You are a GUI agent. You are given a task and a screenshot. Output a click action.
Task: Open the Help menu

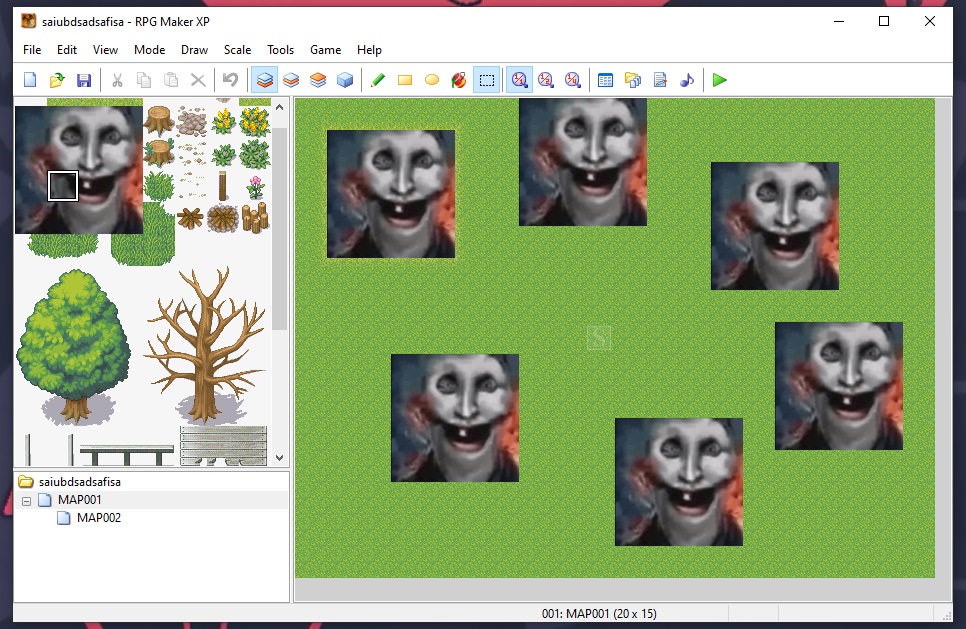369,50
